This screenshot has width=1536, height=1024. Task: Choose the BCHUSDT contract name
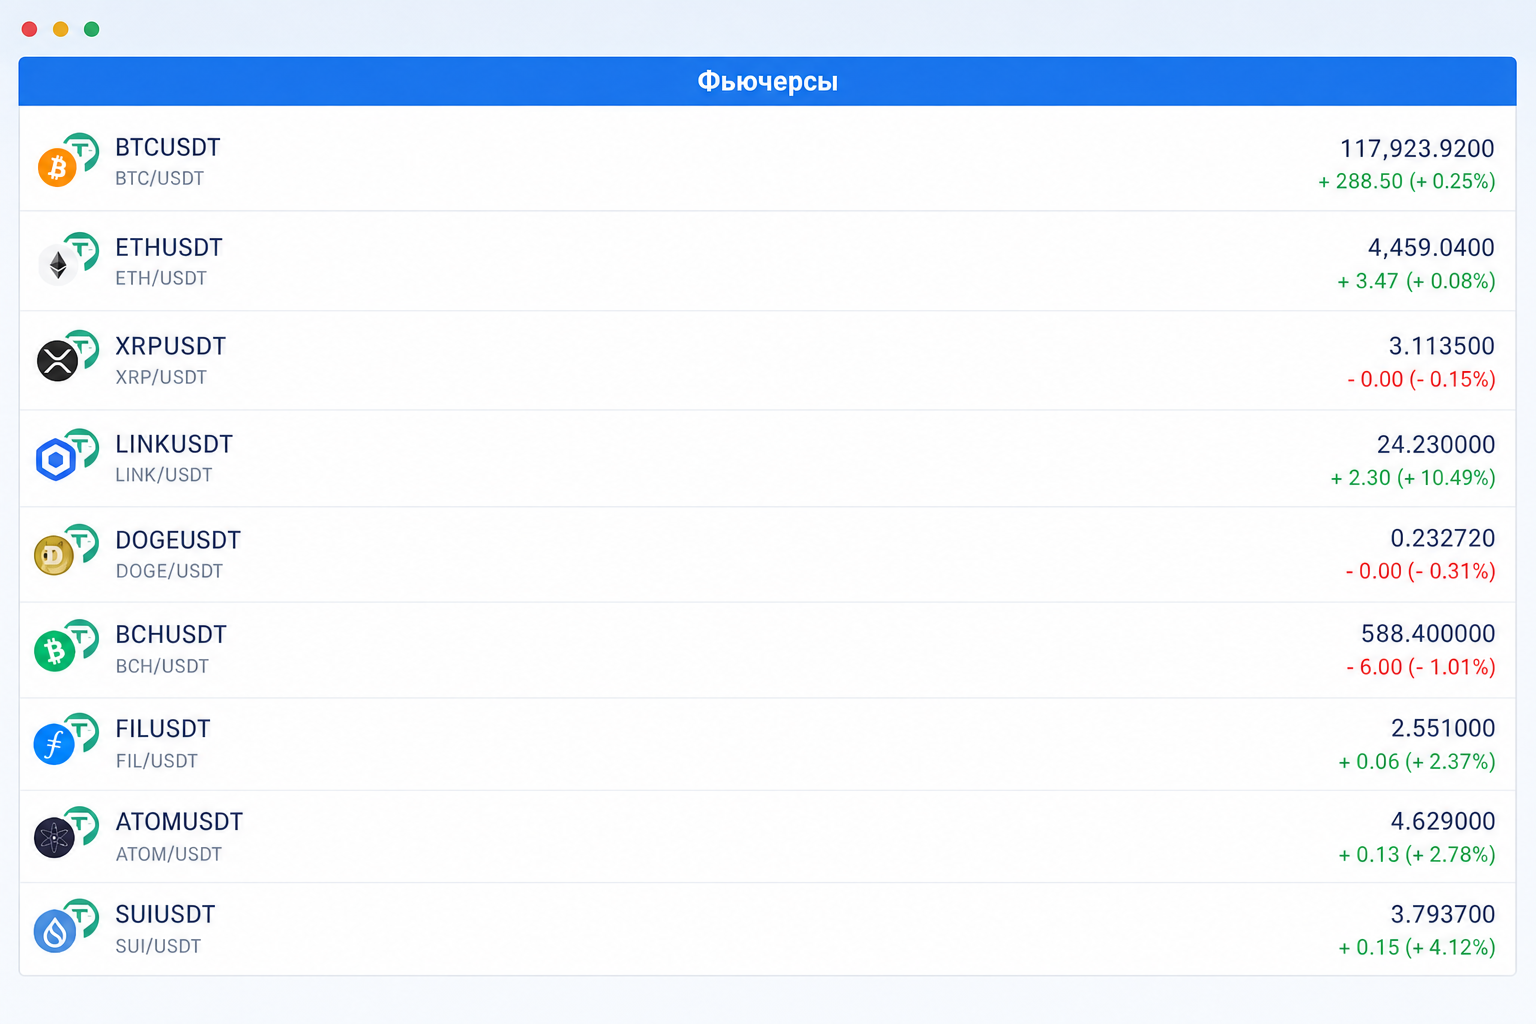[x=171, y=634]
